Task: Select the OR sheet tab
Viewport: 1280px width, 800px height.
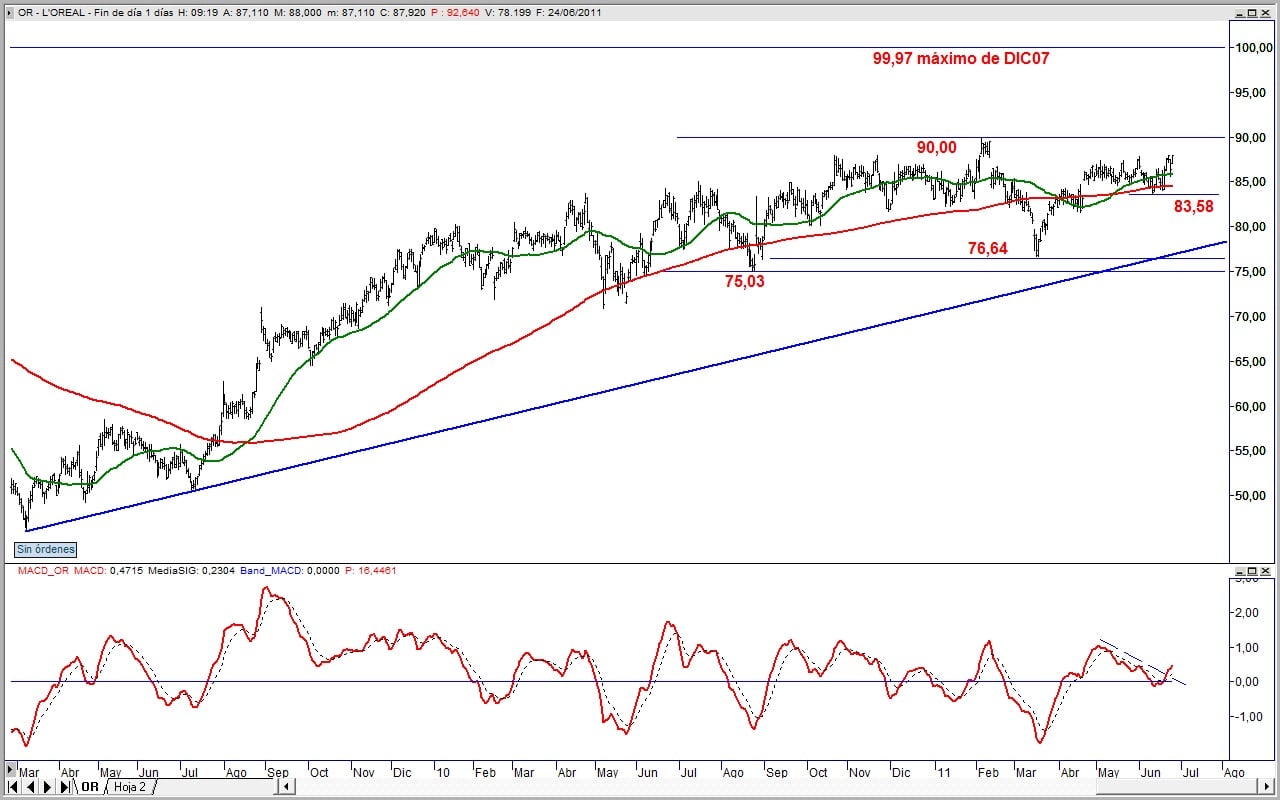Action: pyautogui.click(x=90, y=787)
